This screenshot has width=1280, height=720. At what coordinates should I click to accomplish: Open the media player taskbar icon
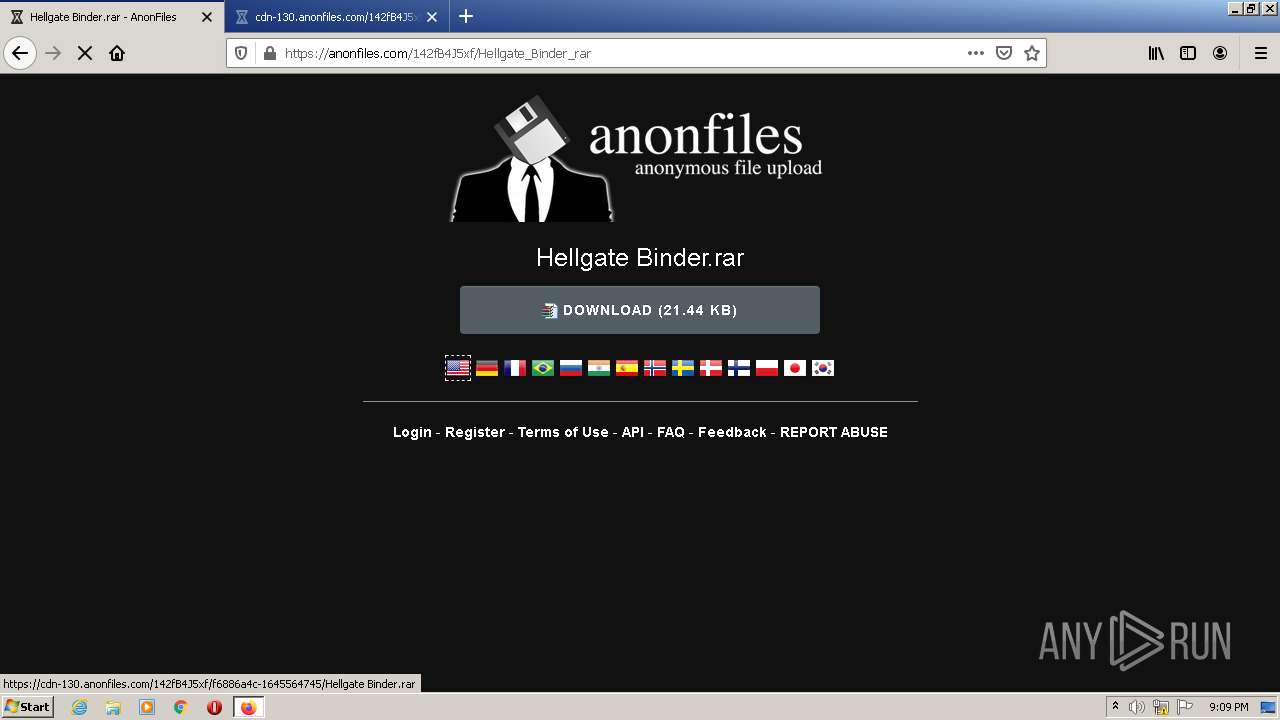[x=147, y=707]
